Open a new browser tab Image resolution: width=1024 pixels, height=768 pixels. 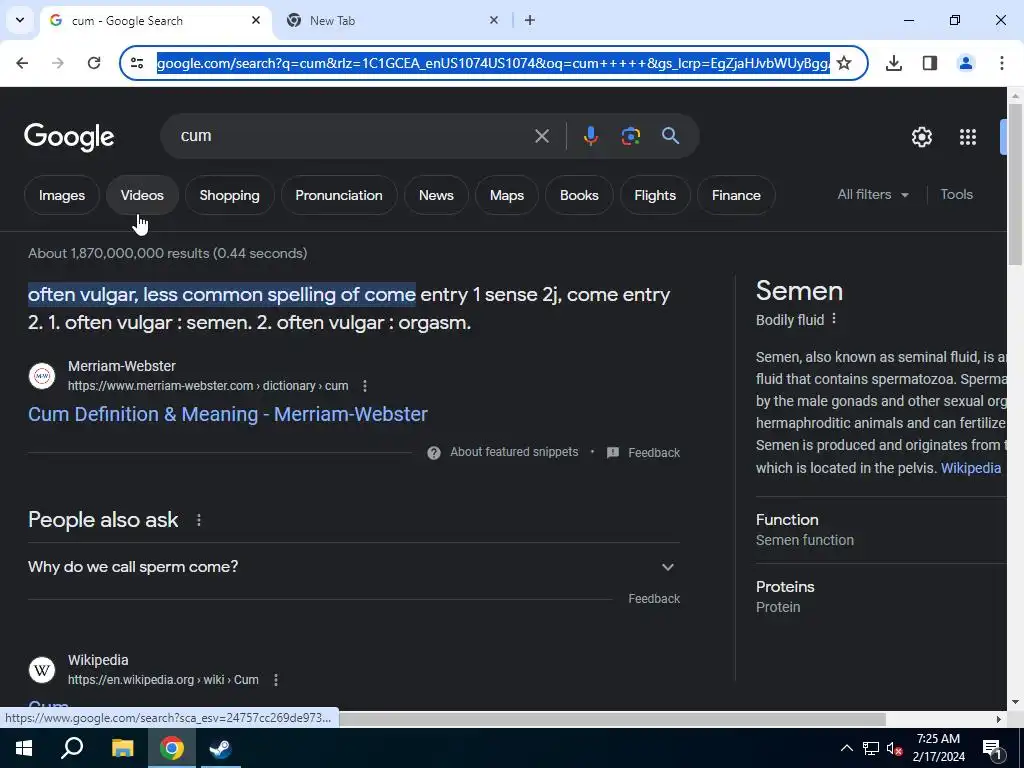(x=530, y=20)
